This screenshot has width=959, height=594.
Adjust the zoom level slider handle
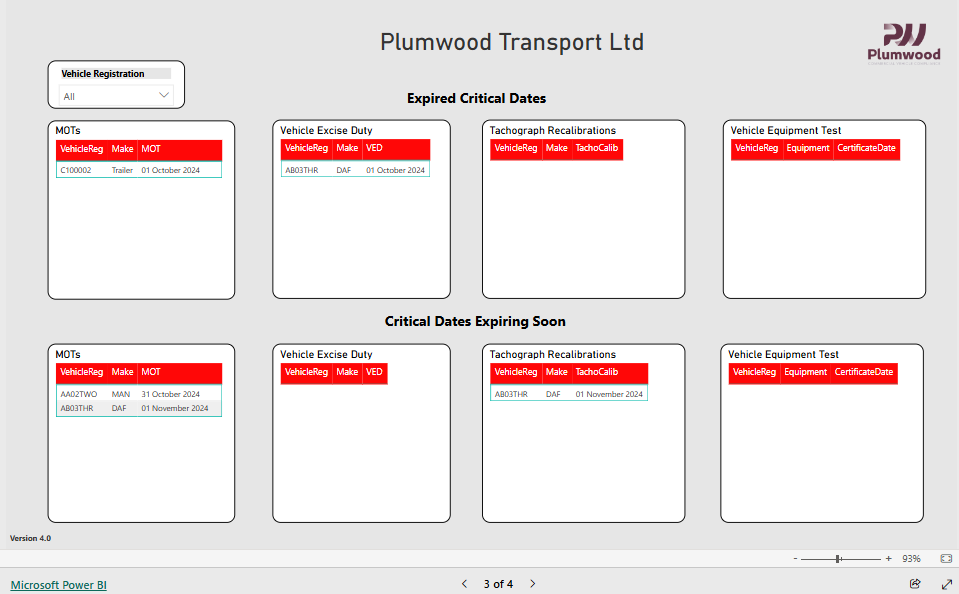point(838,559)
